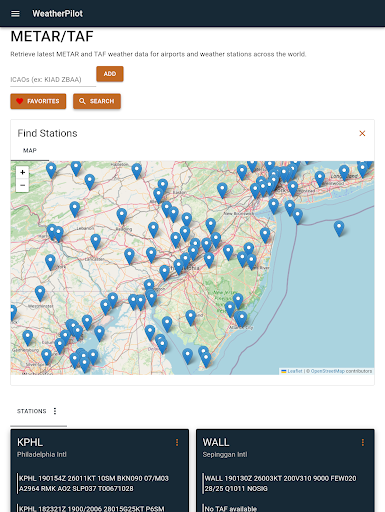The height and width of the screenshot is (512, 385).
Task: Focus the ICAOs input field
Action: coord(53,80)
